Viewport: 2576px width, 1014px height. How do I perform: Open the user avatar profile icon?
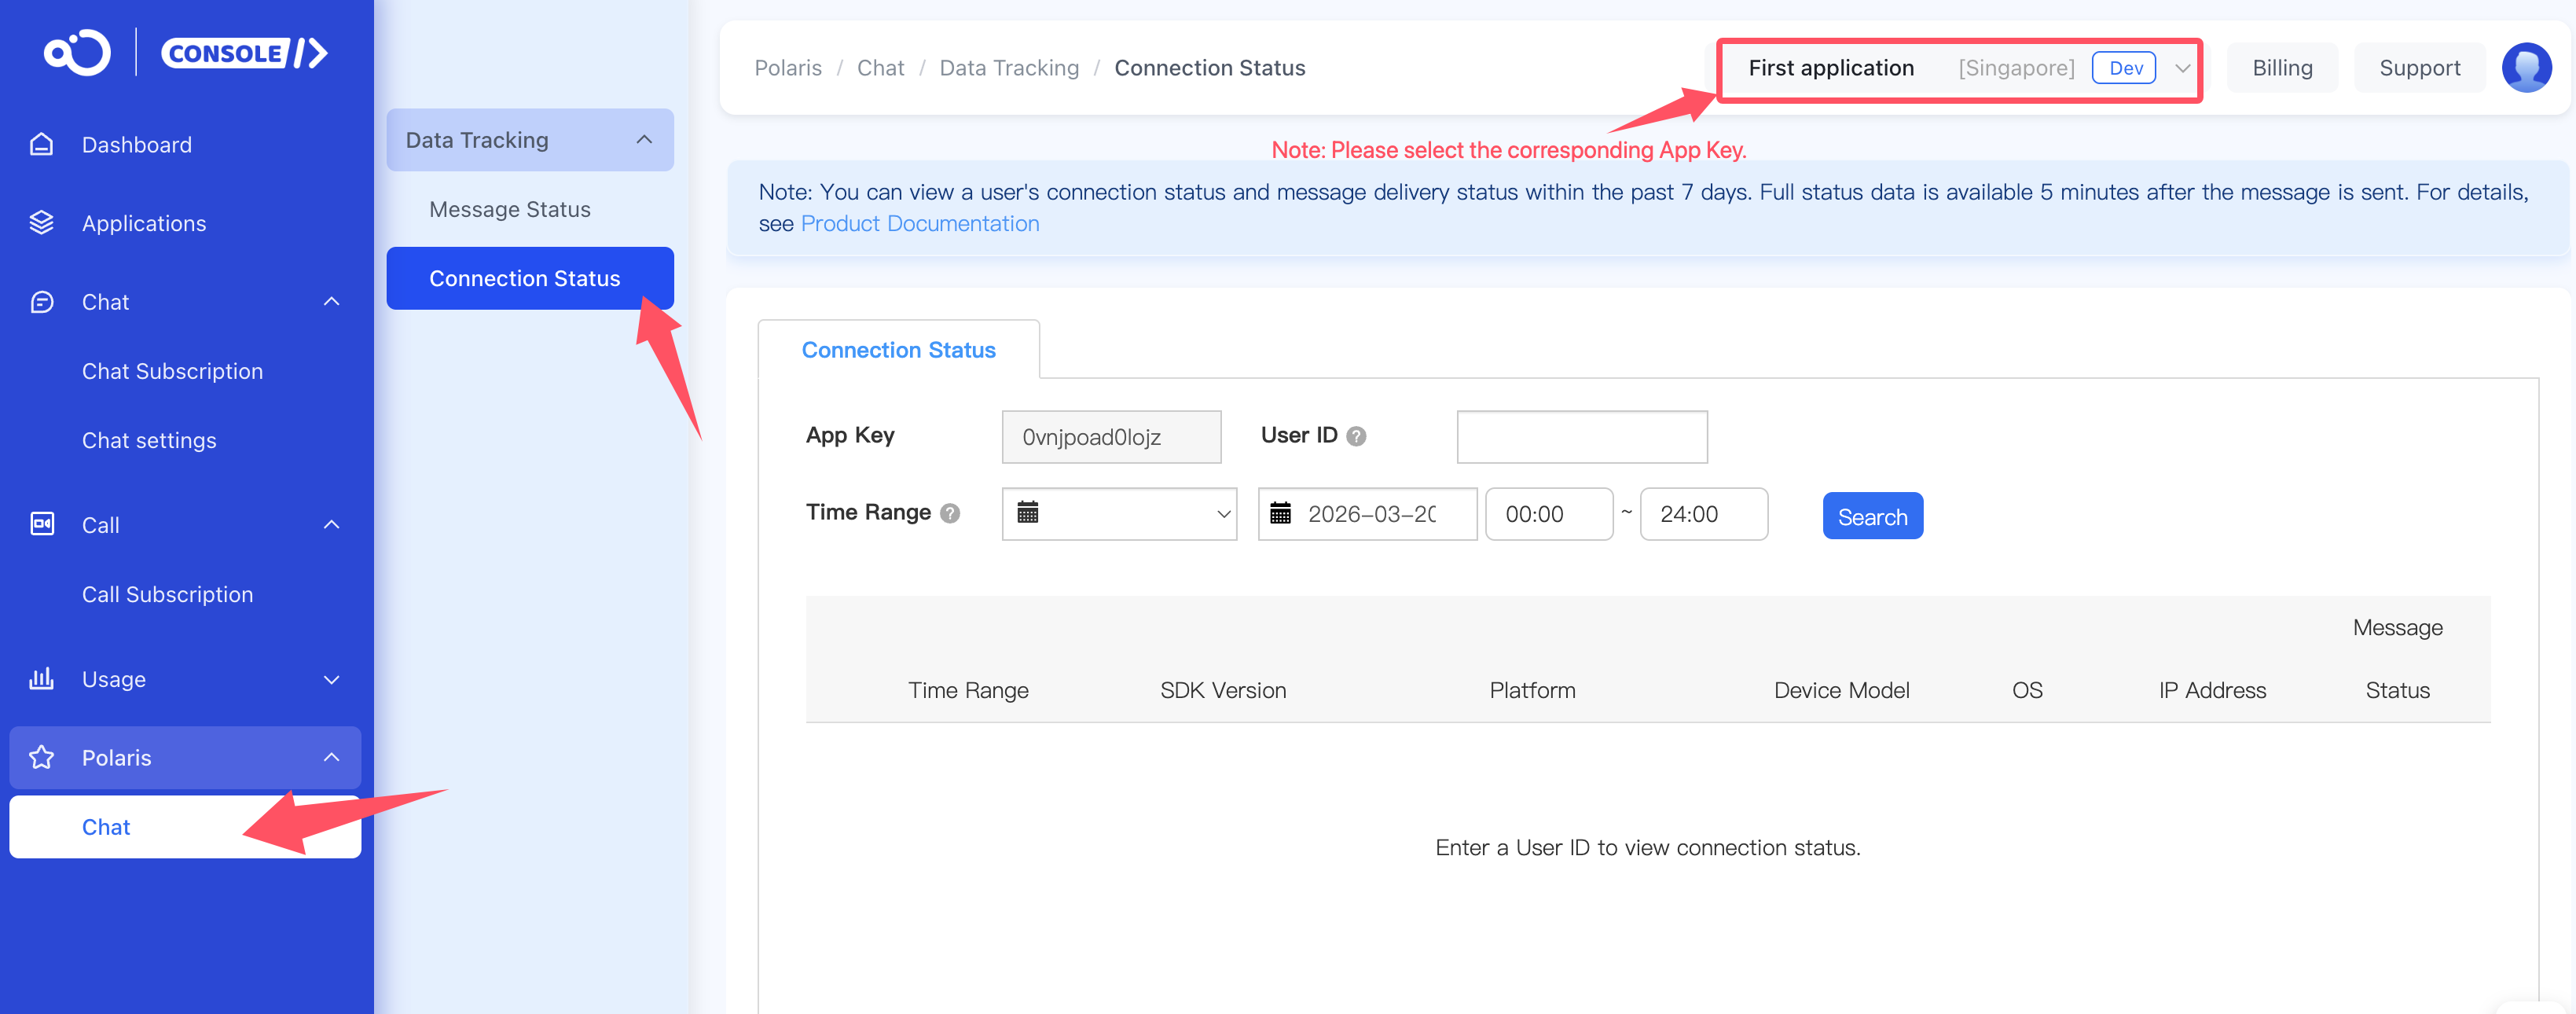coord(2525,68)
